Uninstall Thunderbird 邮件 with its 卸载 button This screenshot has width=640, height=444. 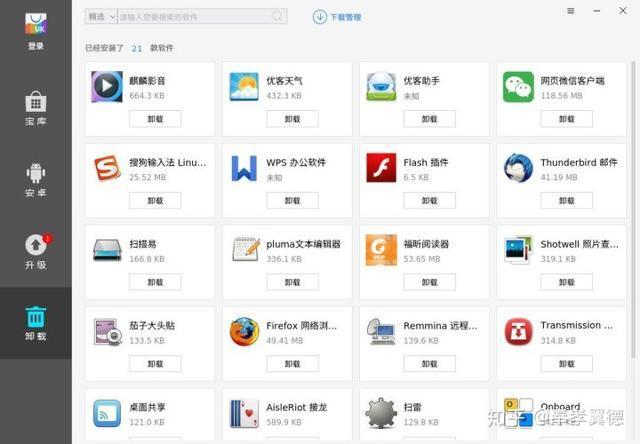[567, 201]
